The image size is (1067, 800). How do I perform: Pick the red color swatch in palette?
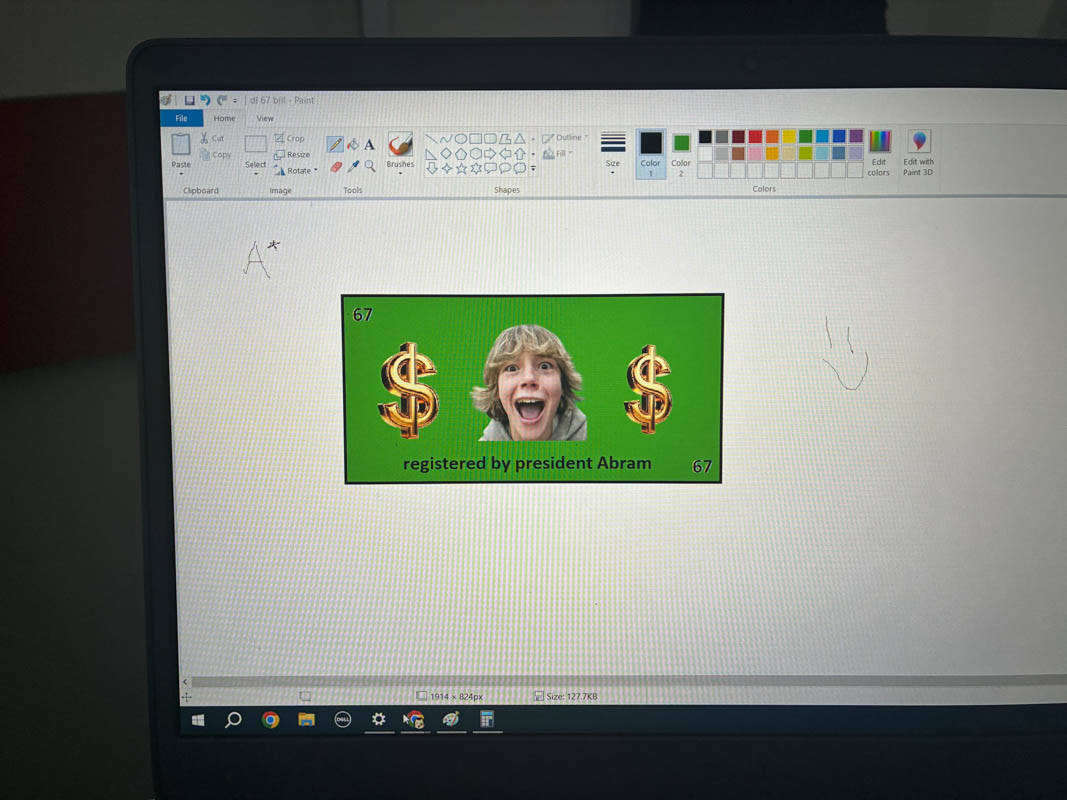click(x=755, y=137)
